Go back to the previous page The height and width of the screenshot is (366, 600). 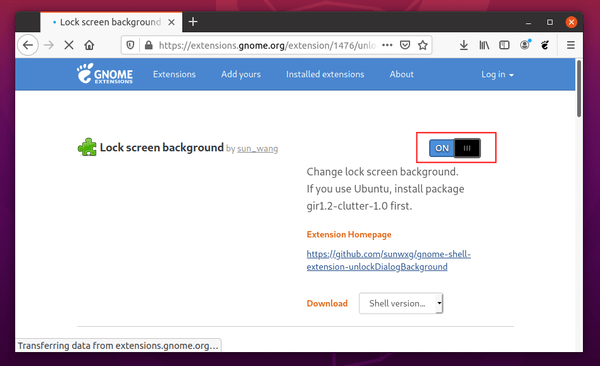(28, 45)
